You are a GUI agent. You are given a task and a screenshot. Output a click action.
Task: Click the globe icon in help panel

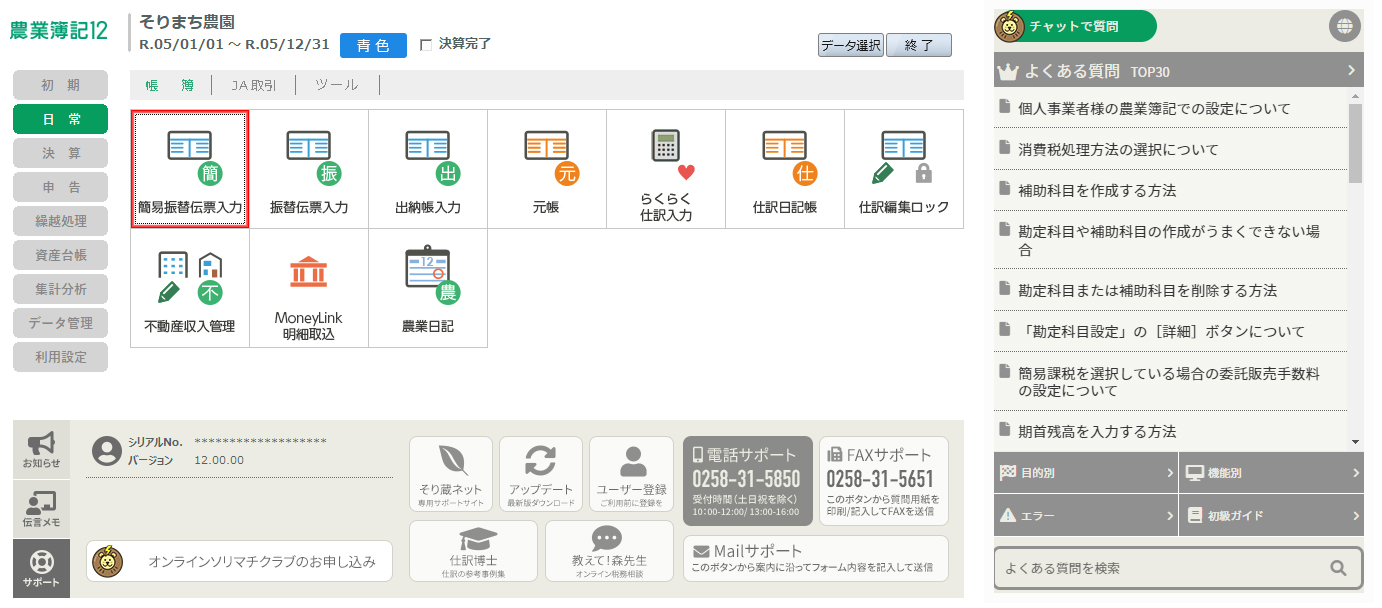(1345, 26)
